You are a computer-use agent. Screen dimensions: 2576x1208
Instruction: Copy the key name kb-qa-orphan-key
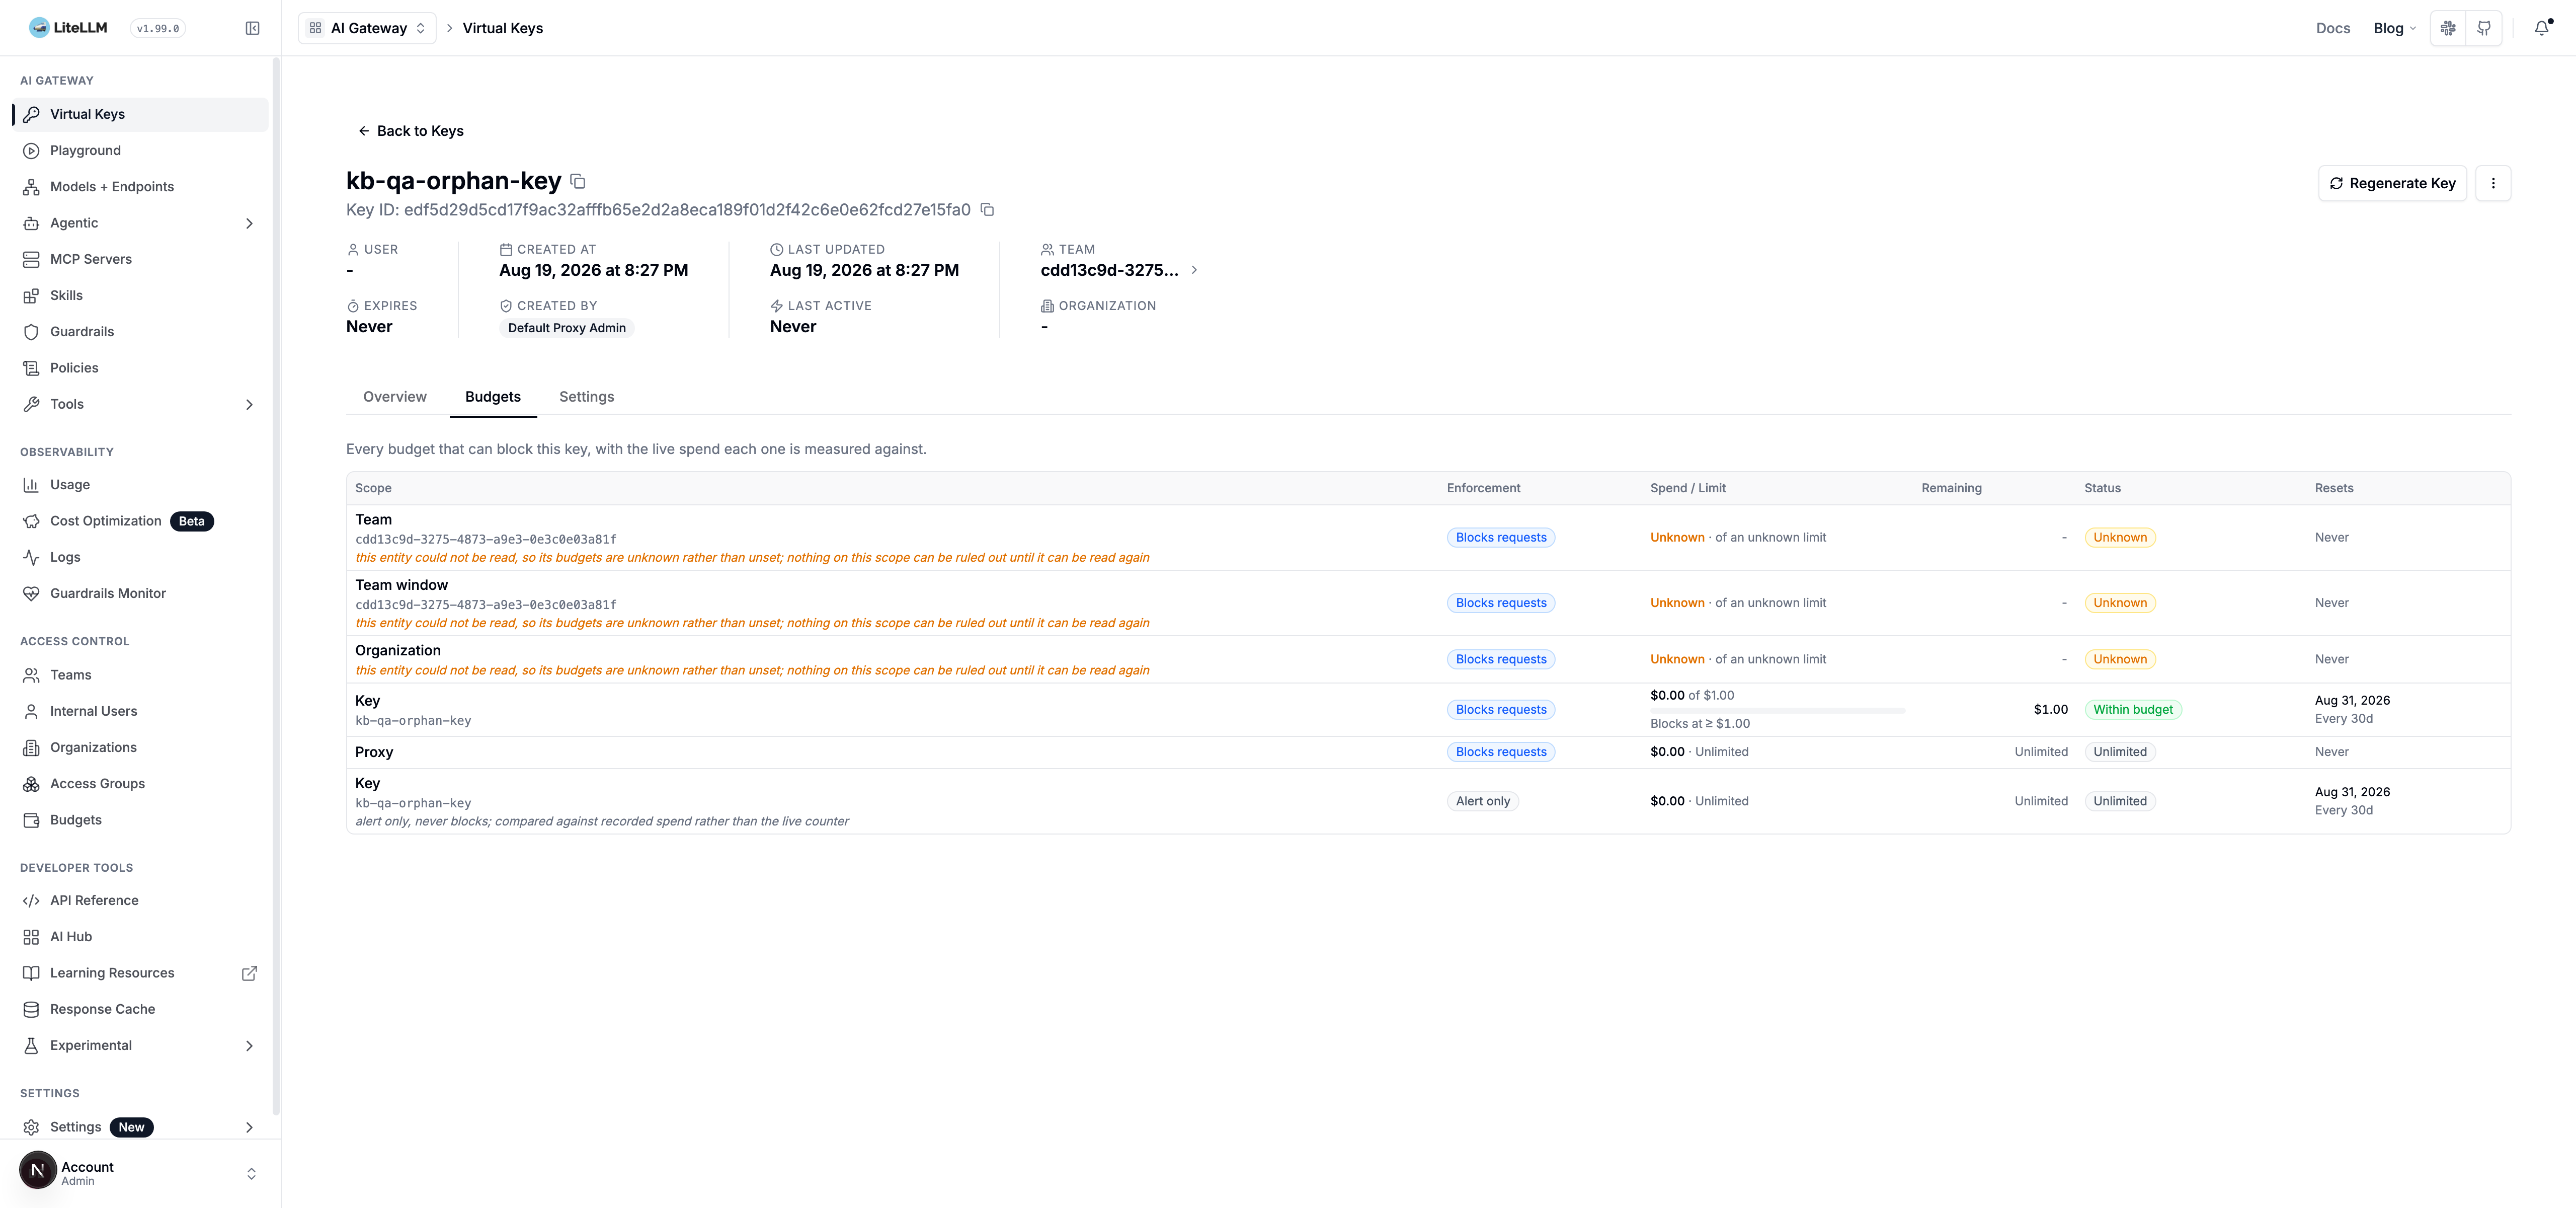point(577,181)
